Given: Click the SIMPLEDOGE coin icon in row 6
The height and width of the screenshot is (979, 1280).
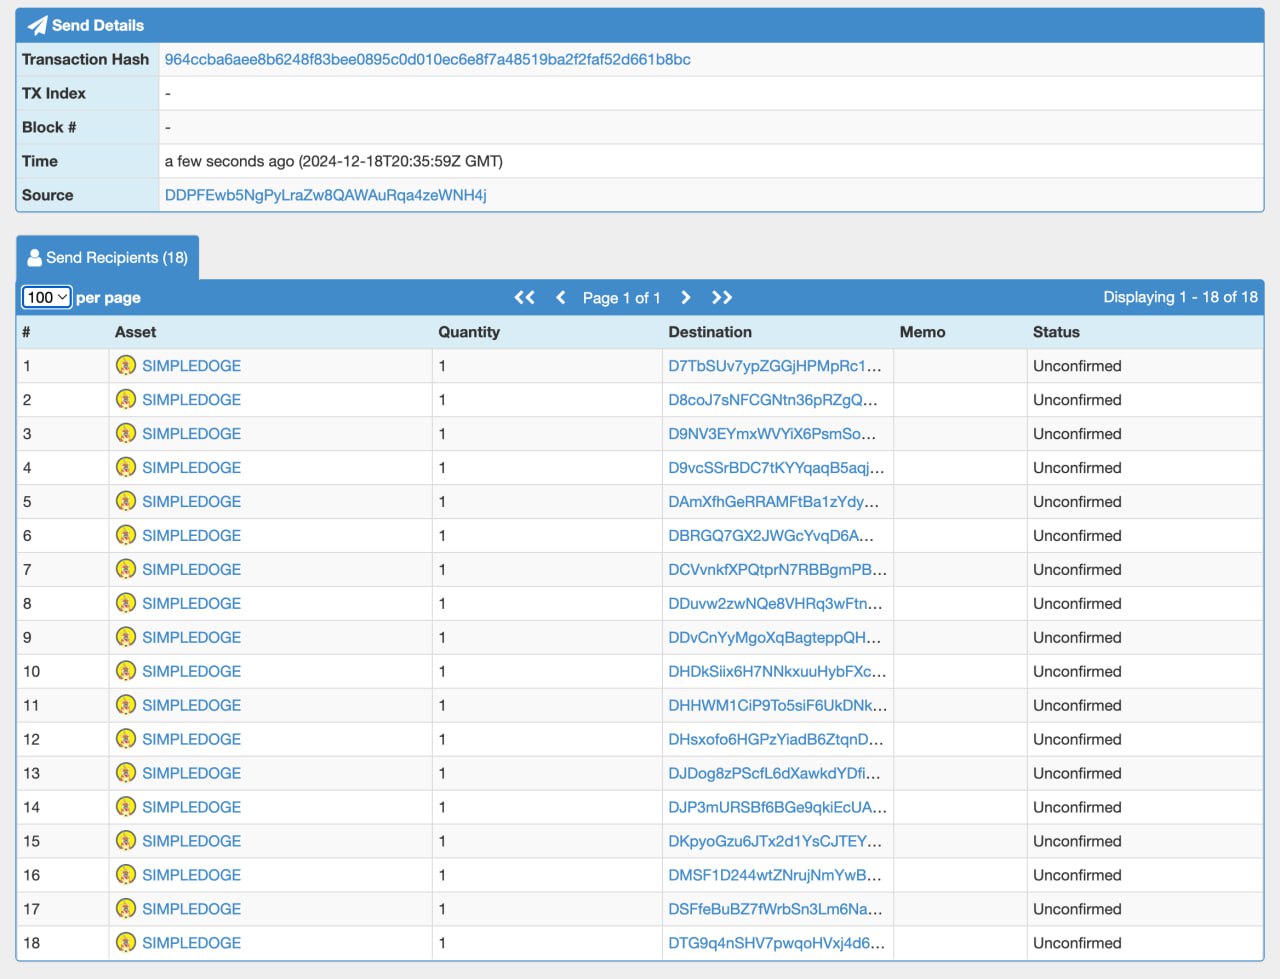Looking at the screenshot, I should (126, 536).
